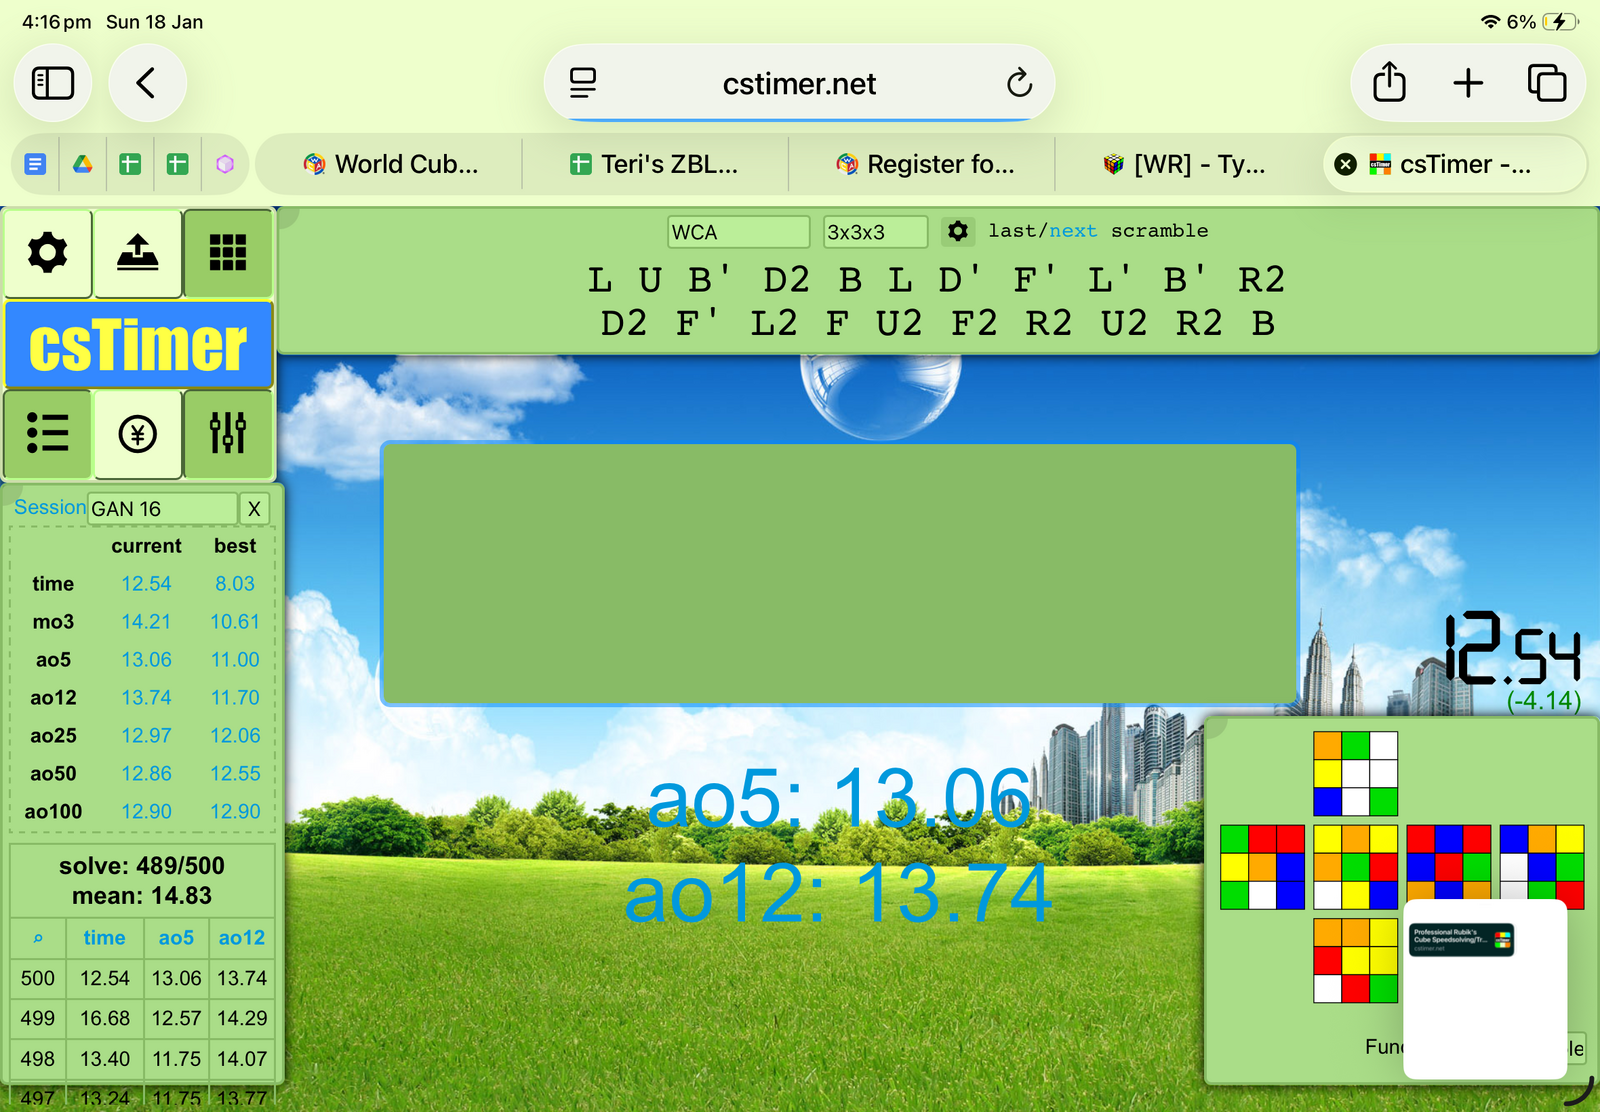
Task: Open the Safari share menu
Action: (1389, 83)
